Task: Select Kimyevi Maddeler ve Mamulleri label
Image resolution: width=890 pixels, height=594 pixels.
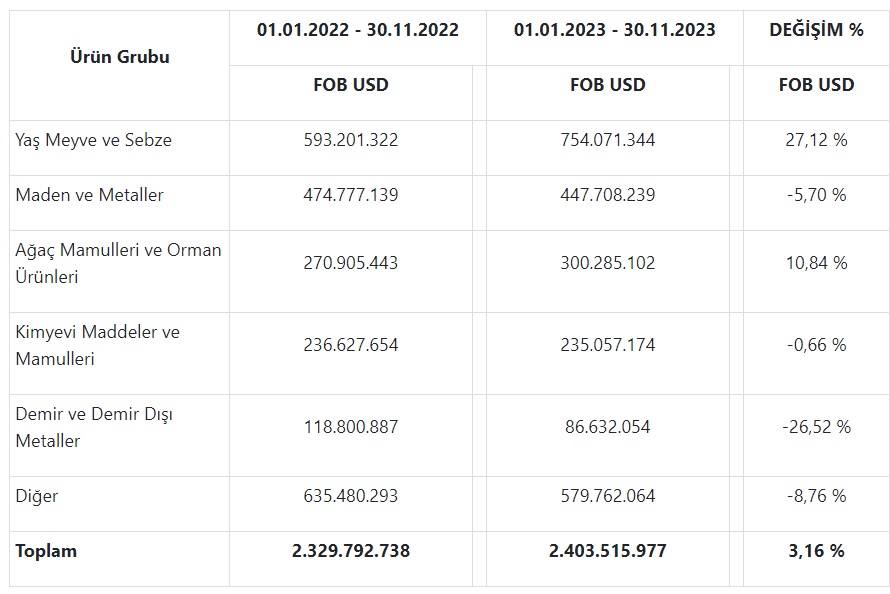Action: click(97, 344)
